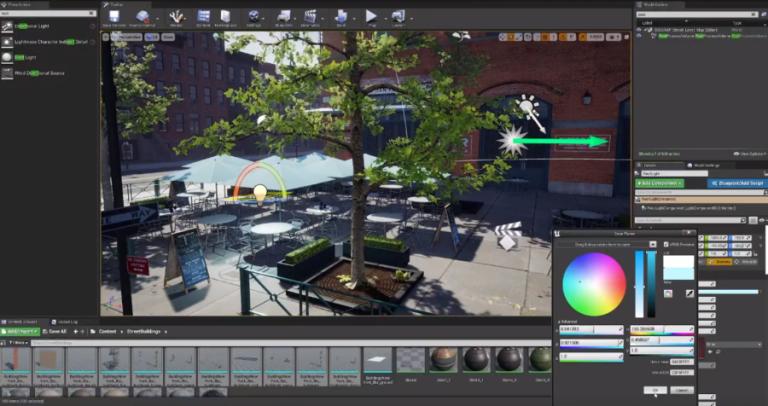Toggle visibility eye of first outliner item
The image size is (768, 406).
pyautogui.click(x=639, y=28)
